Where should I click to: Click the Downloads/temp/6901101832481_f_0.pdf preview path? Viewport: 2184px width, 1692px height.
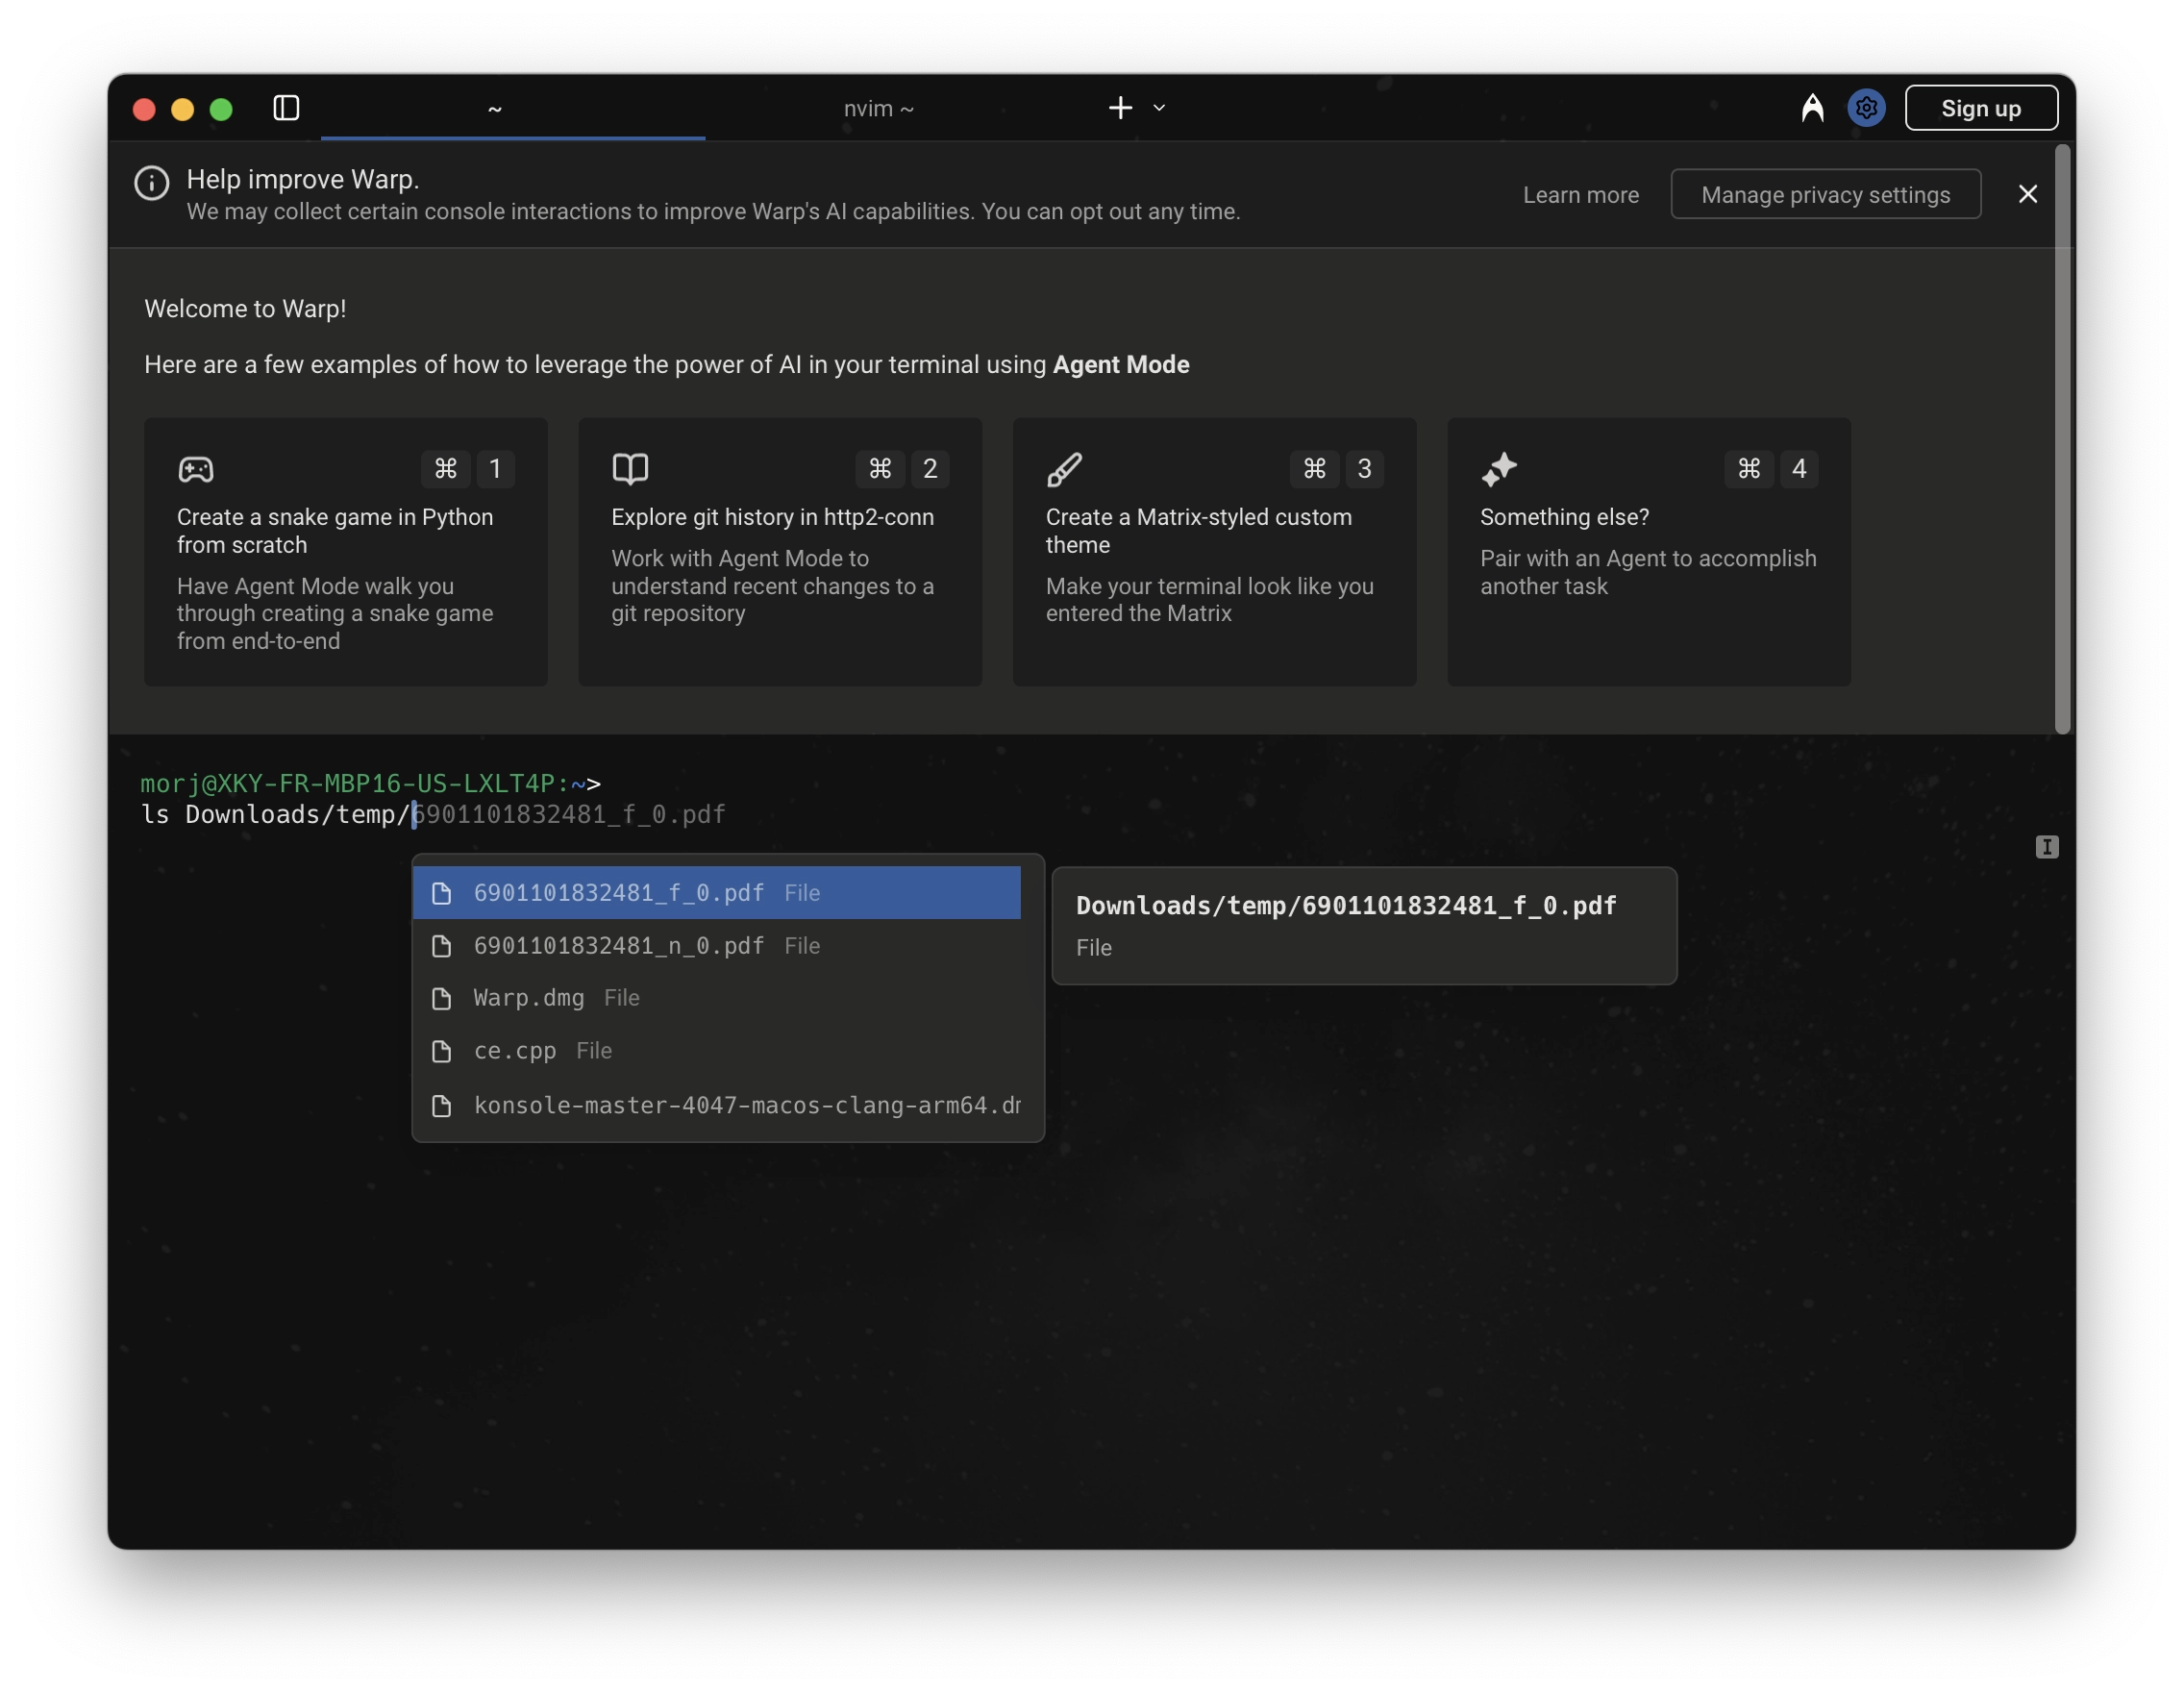1346,906
